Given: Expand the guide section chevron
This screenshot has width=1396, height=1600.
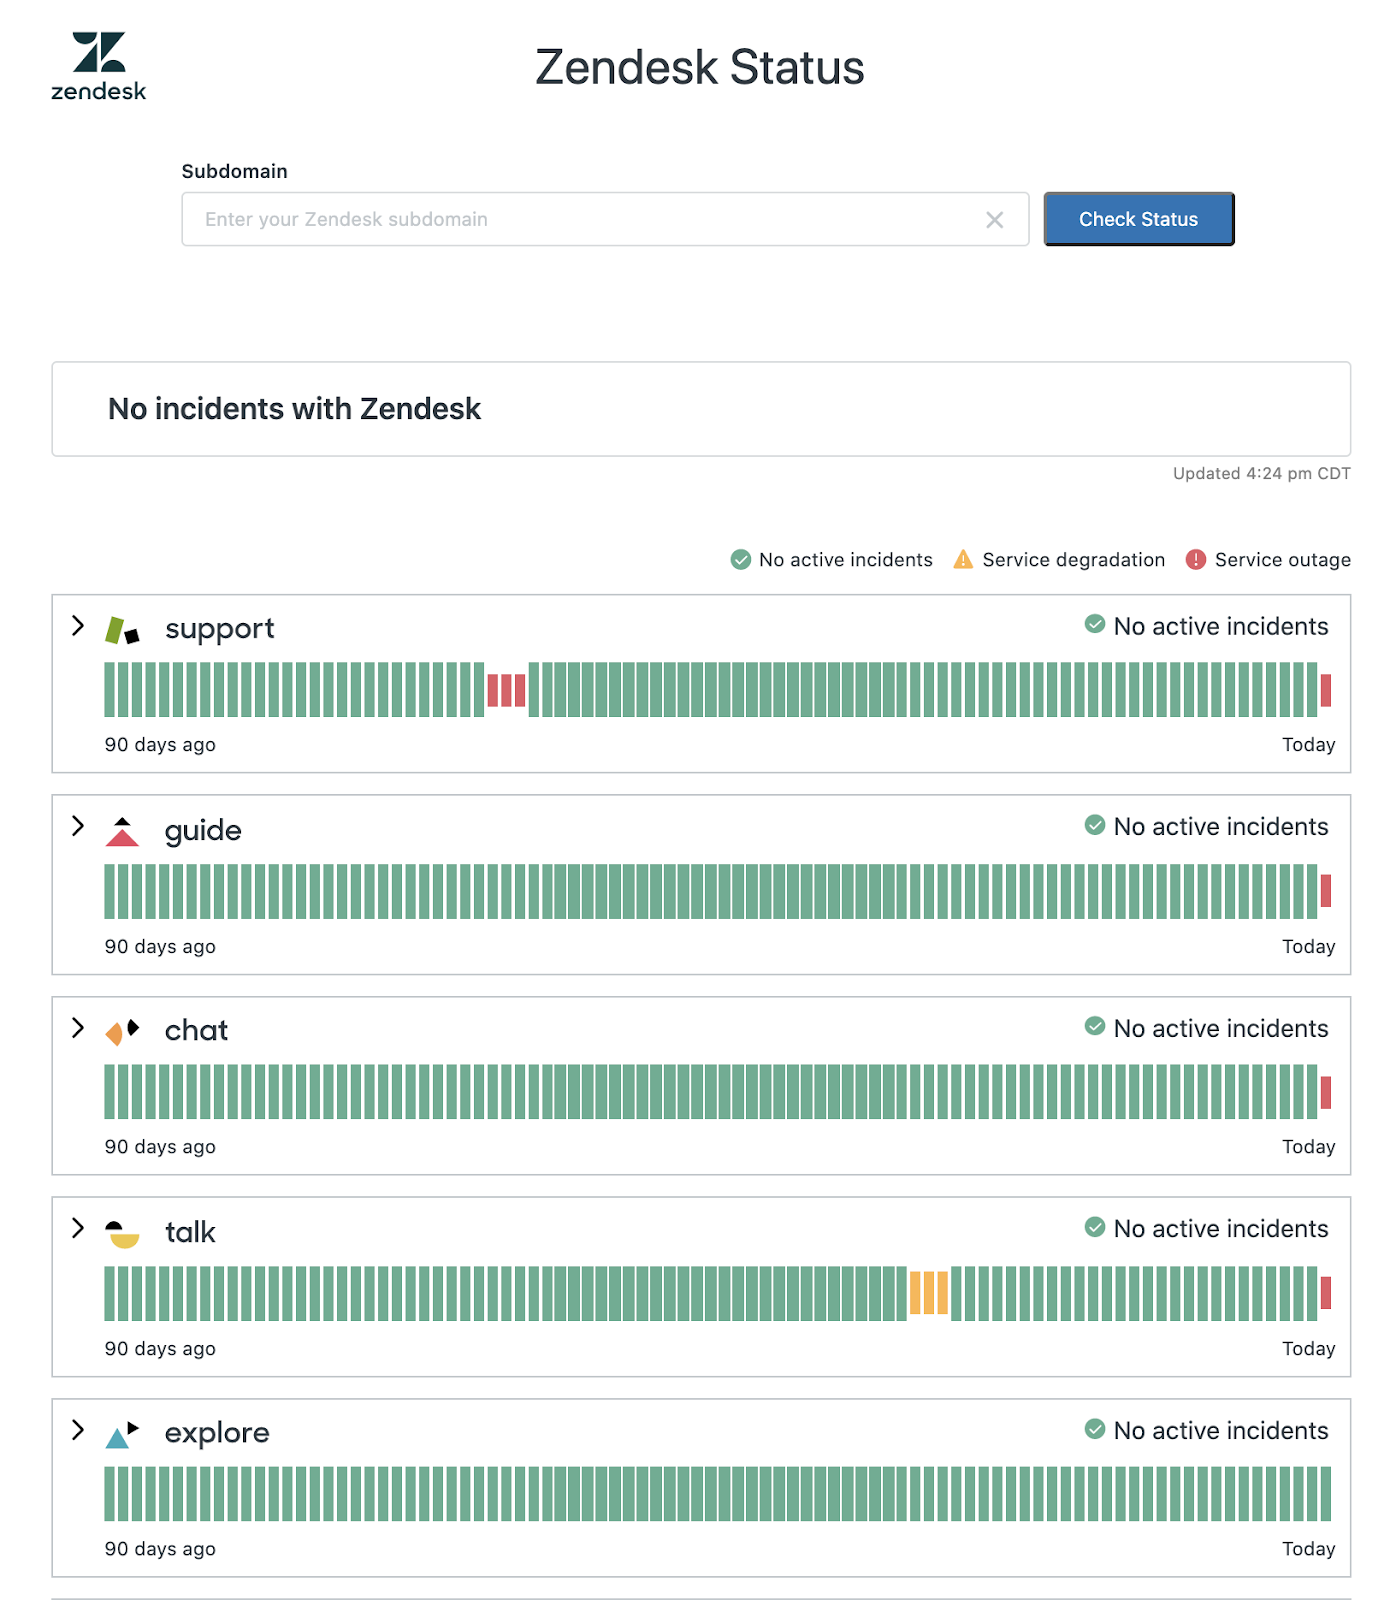Looking at the screenshot, I should pos(78,826).
